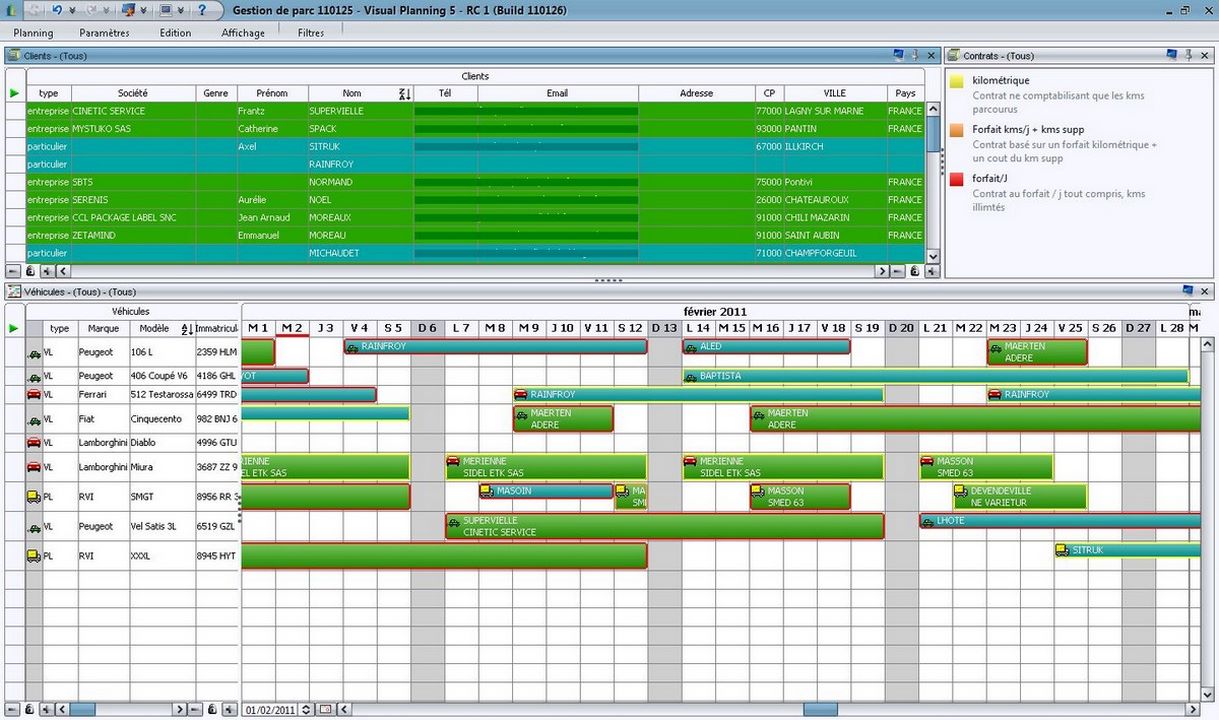The width and height of the screenshot is (1219, 720).
Task: Click the date field showing 01/02/2011
Action: 270,709
